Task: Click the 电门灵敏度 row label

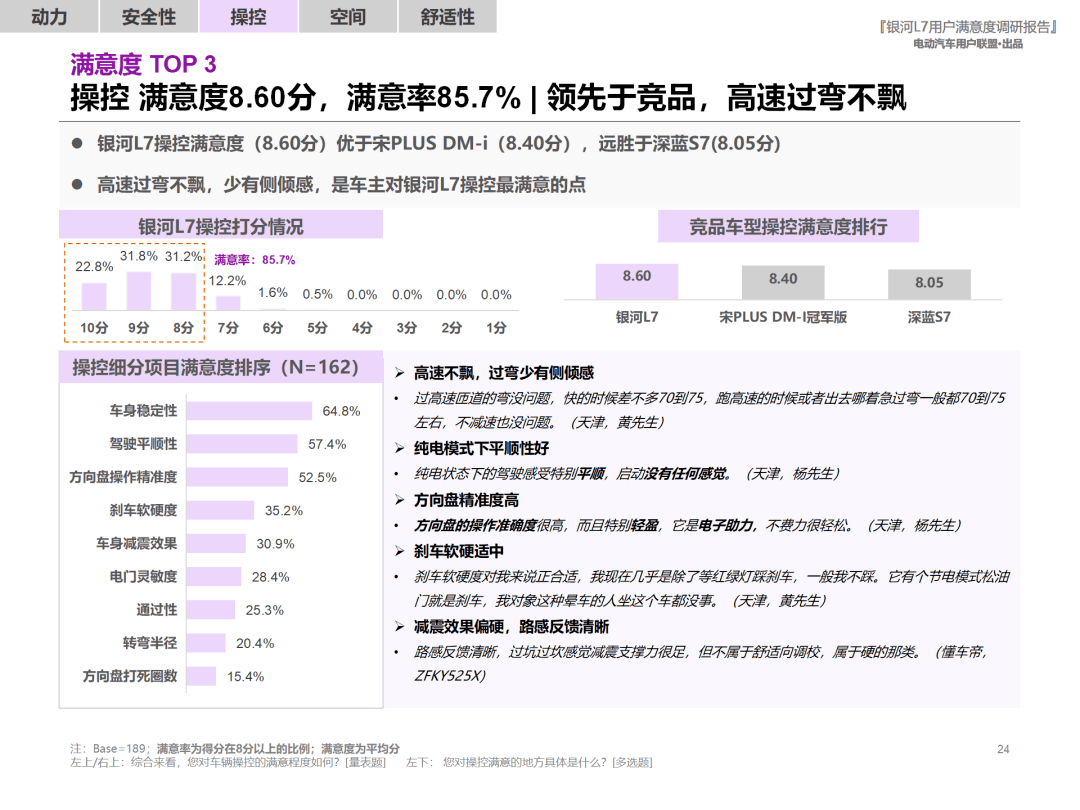Action: 143,577
